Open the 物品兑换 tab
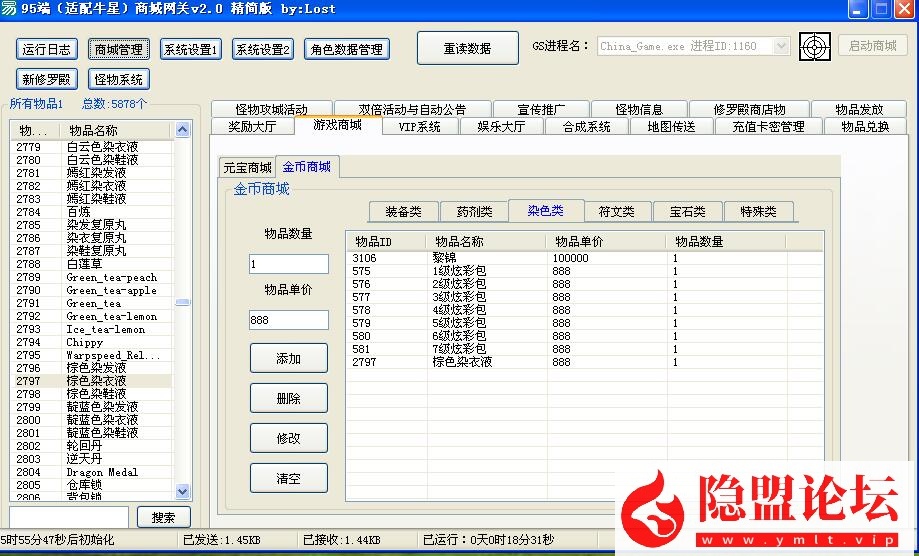919x556 pixels. [x=864, y=127]
